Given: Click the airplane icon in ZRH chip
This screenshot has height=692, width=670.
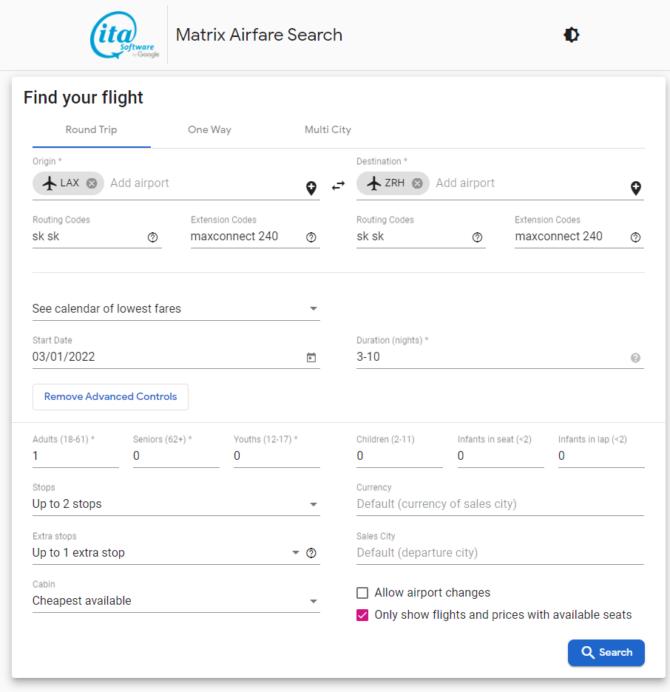Looking at the screenshot, I should 374,183.
